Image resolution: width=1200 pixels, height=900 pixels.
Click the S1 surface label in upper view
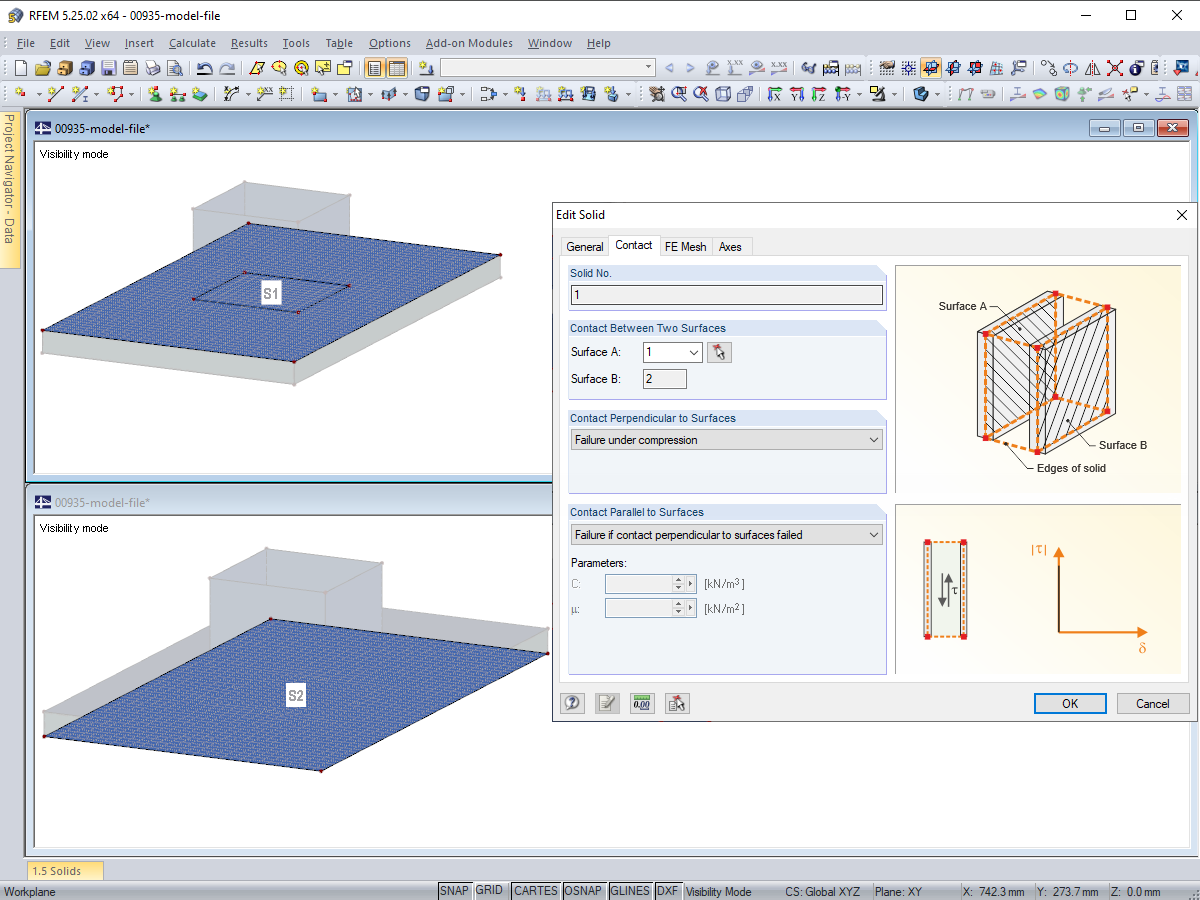tap(271, 293)
